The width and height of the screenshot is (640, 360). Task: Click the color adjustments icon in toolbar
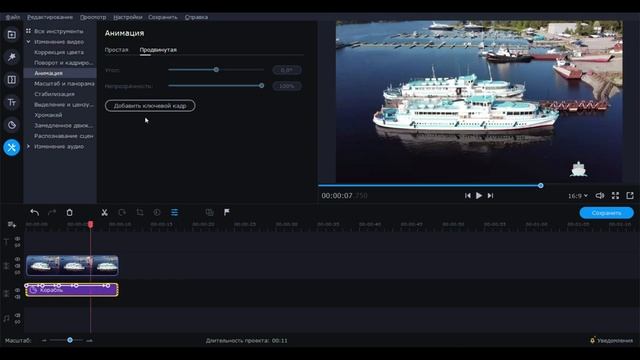[x=157, y=212]
